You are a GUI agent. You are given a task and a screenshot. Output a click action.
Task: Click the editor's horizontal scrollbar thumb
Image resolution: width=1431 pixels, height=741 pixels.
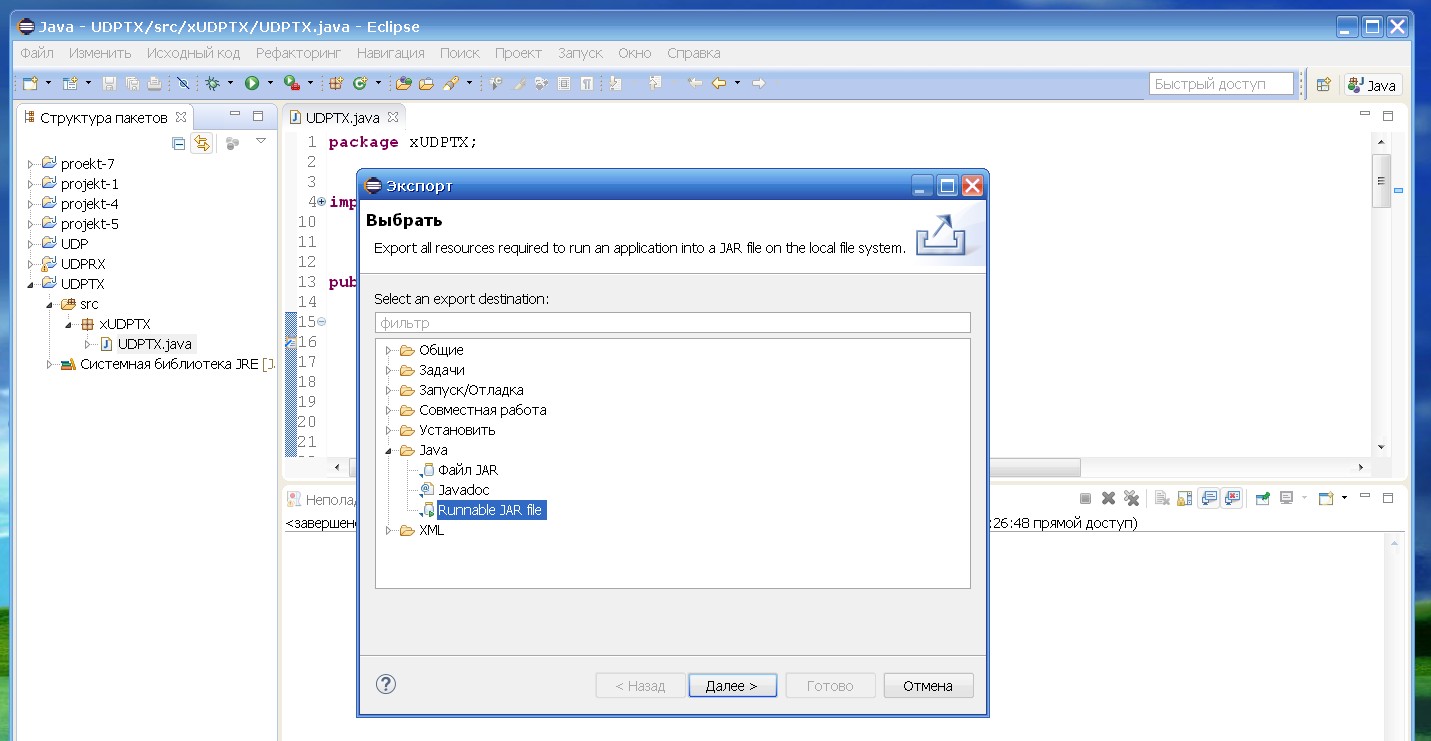point(1030,468)
